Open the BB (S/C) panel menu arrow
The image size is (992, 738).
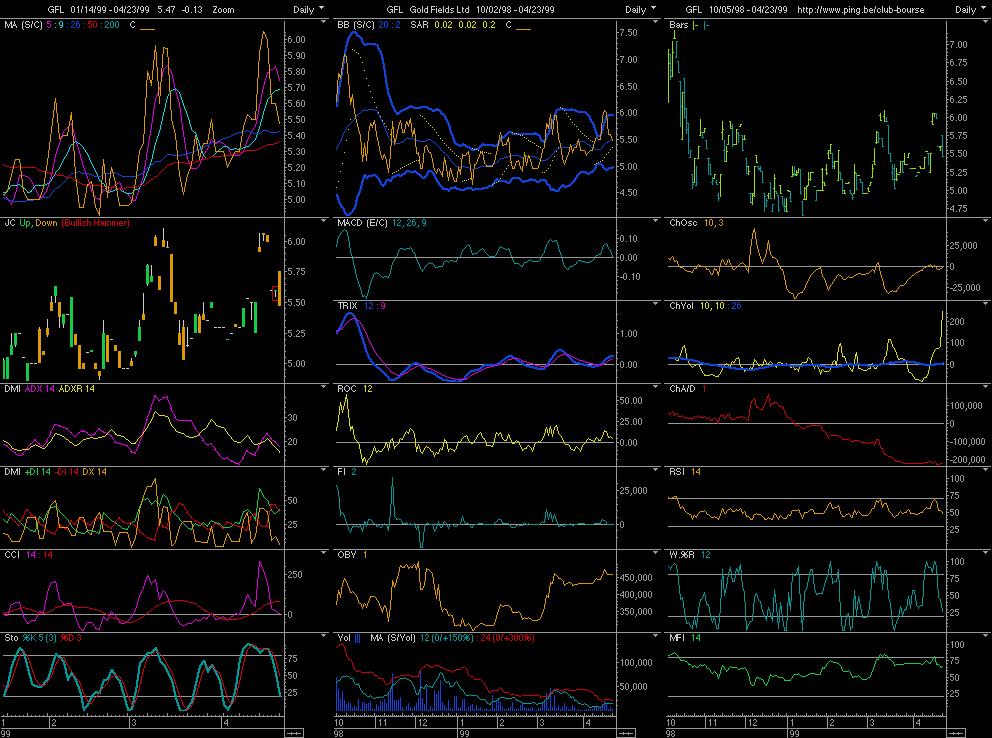pyautogui.click(x=655, y=22)
